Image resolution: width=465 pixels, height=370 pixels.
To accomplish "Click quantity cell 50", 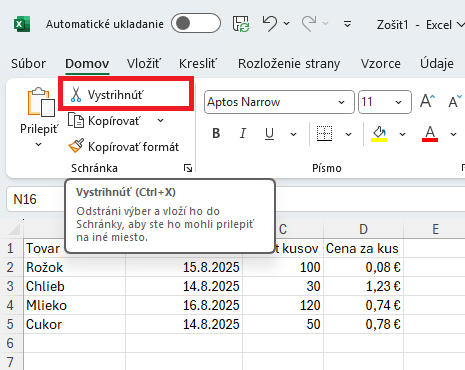I will 283,324.
